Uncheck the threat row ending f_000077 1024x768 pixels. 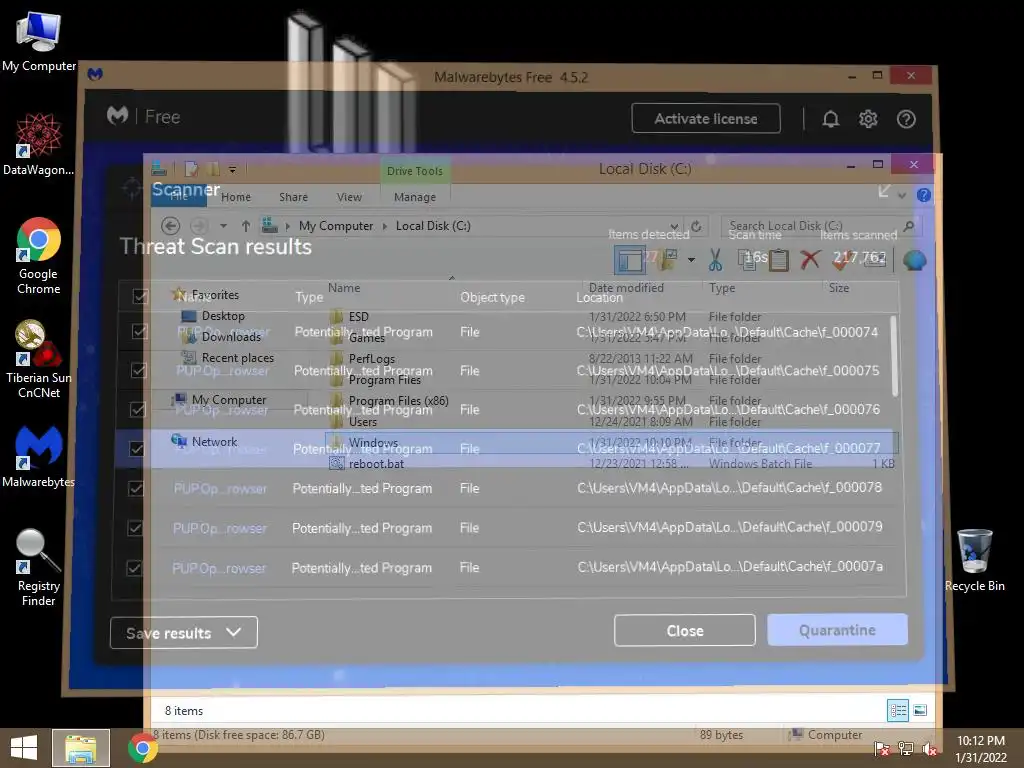click(x=136, y=449)
